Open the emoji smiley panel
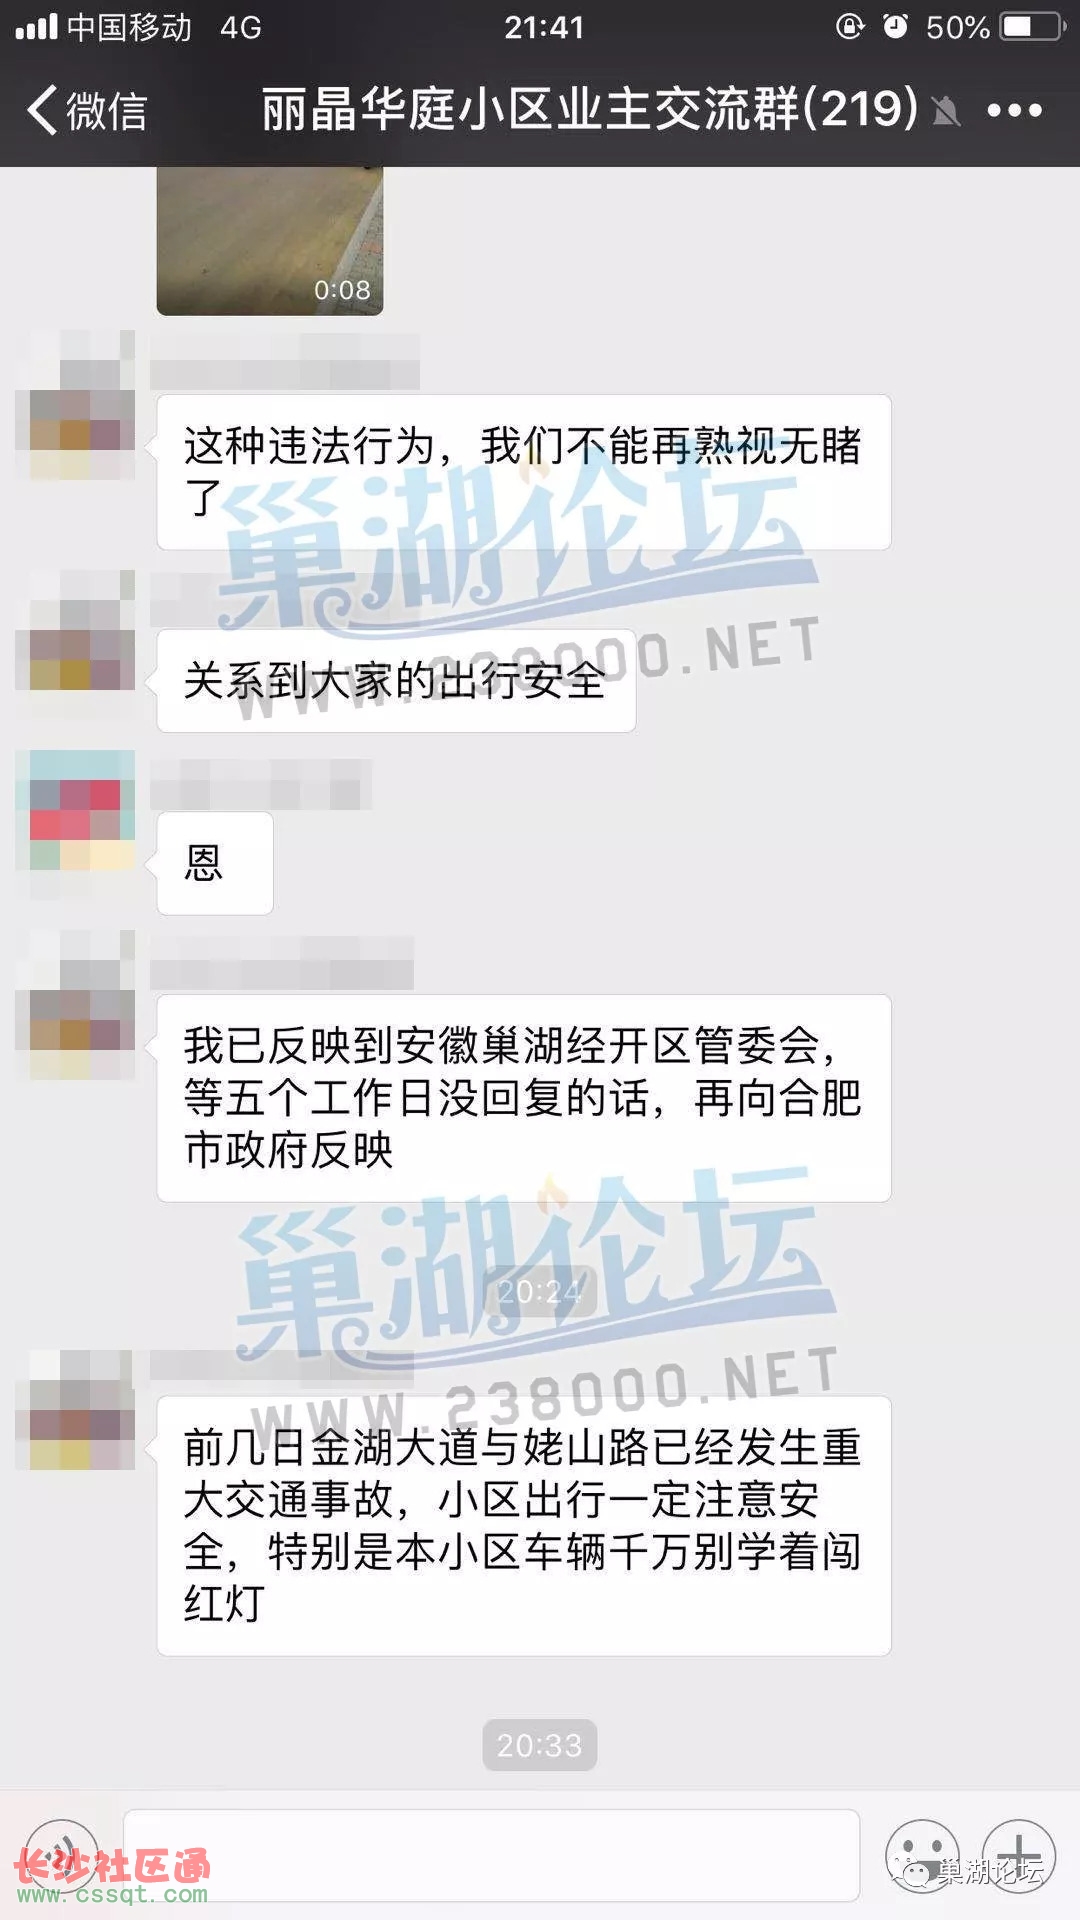The image size is (1080, 1920). click(922, 1855)
